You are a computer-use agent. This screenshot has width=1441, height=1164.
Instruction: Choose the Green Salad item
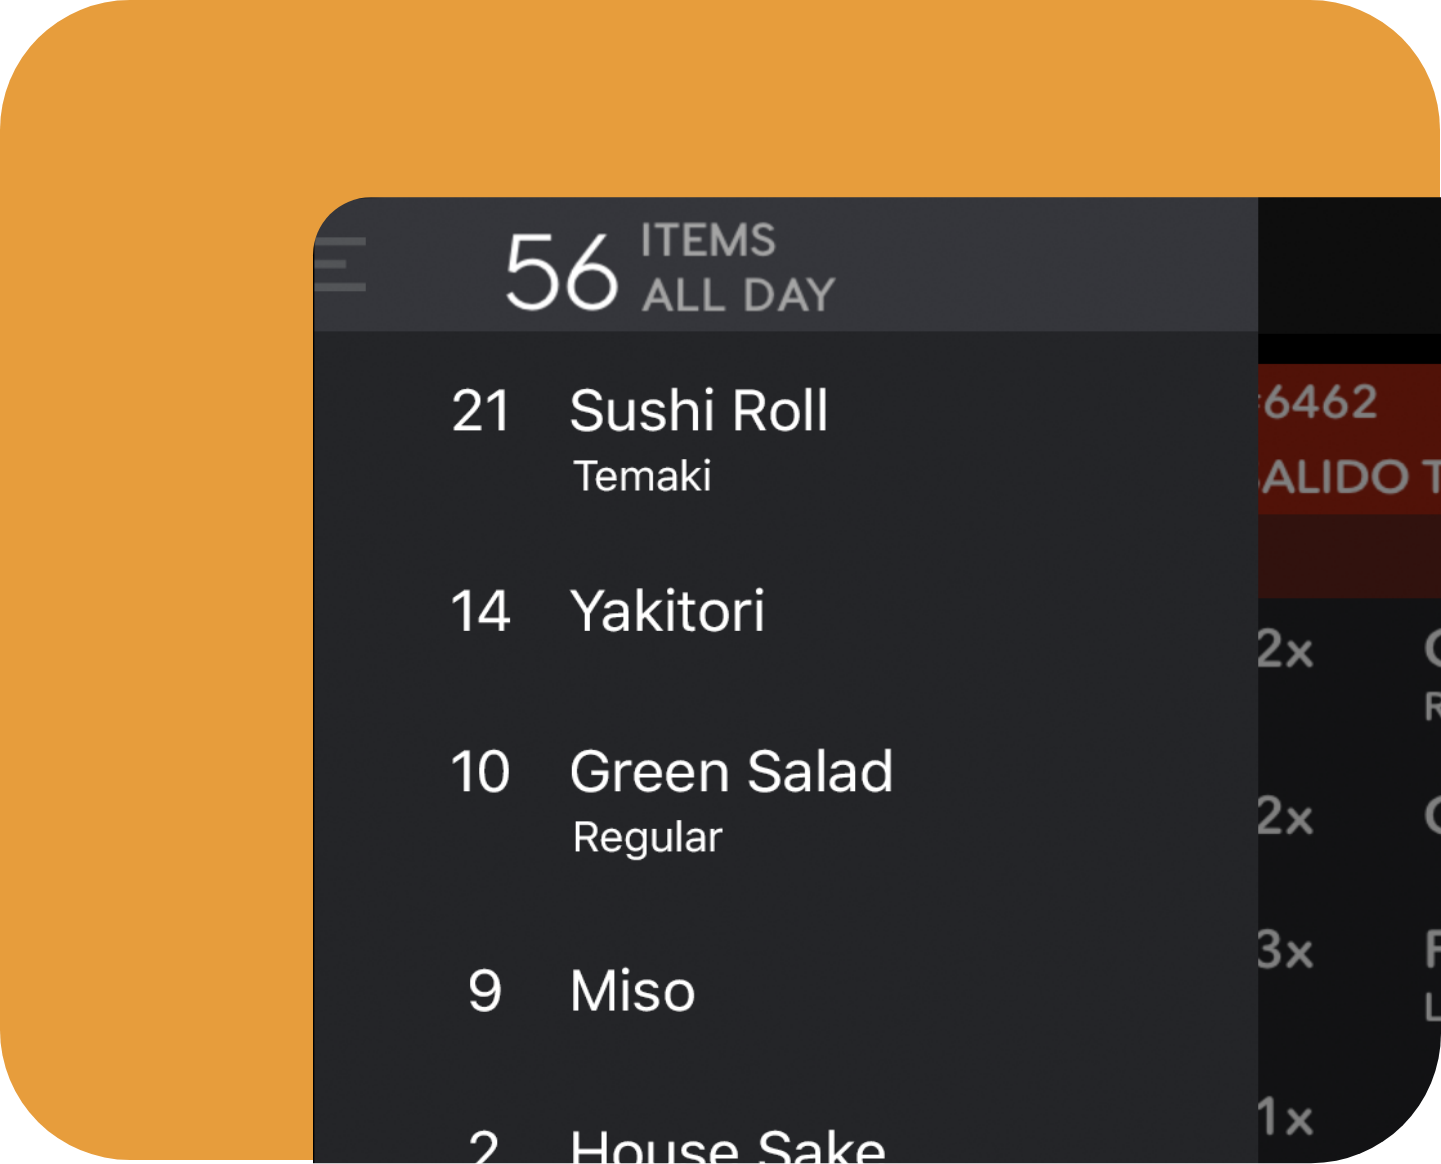pos(731,772)
